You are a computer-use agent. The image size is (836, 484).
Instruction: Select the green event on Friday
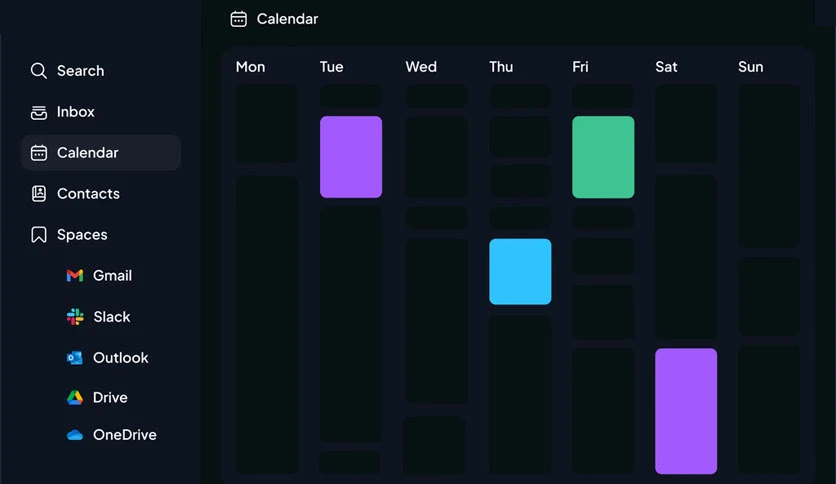[603, 157]
